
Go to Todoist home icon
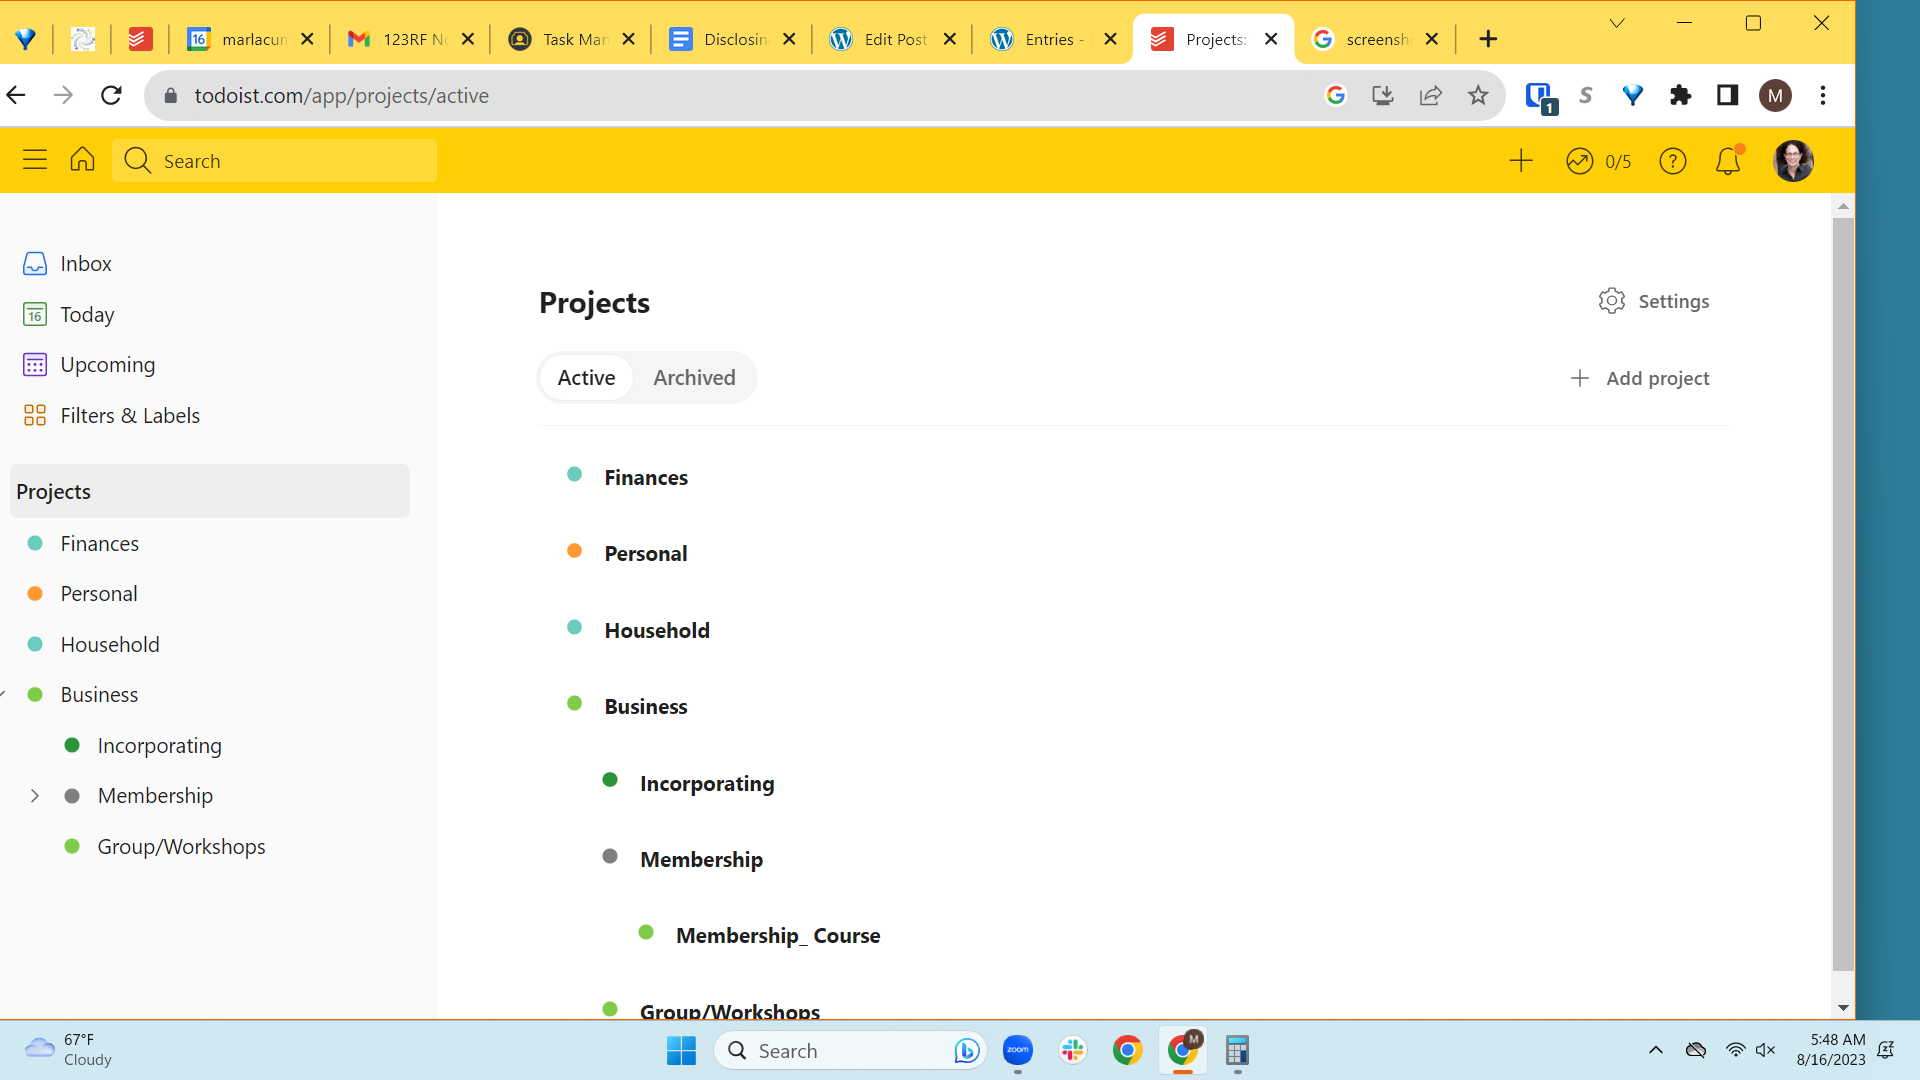tap(82, 160)
